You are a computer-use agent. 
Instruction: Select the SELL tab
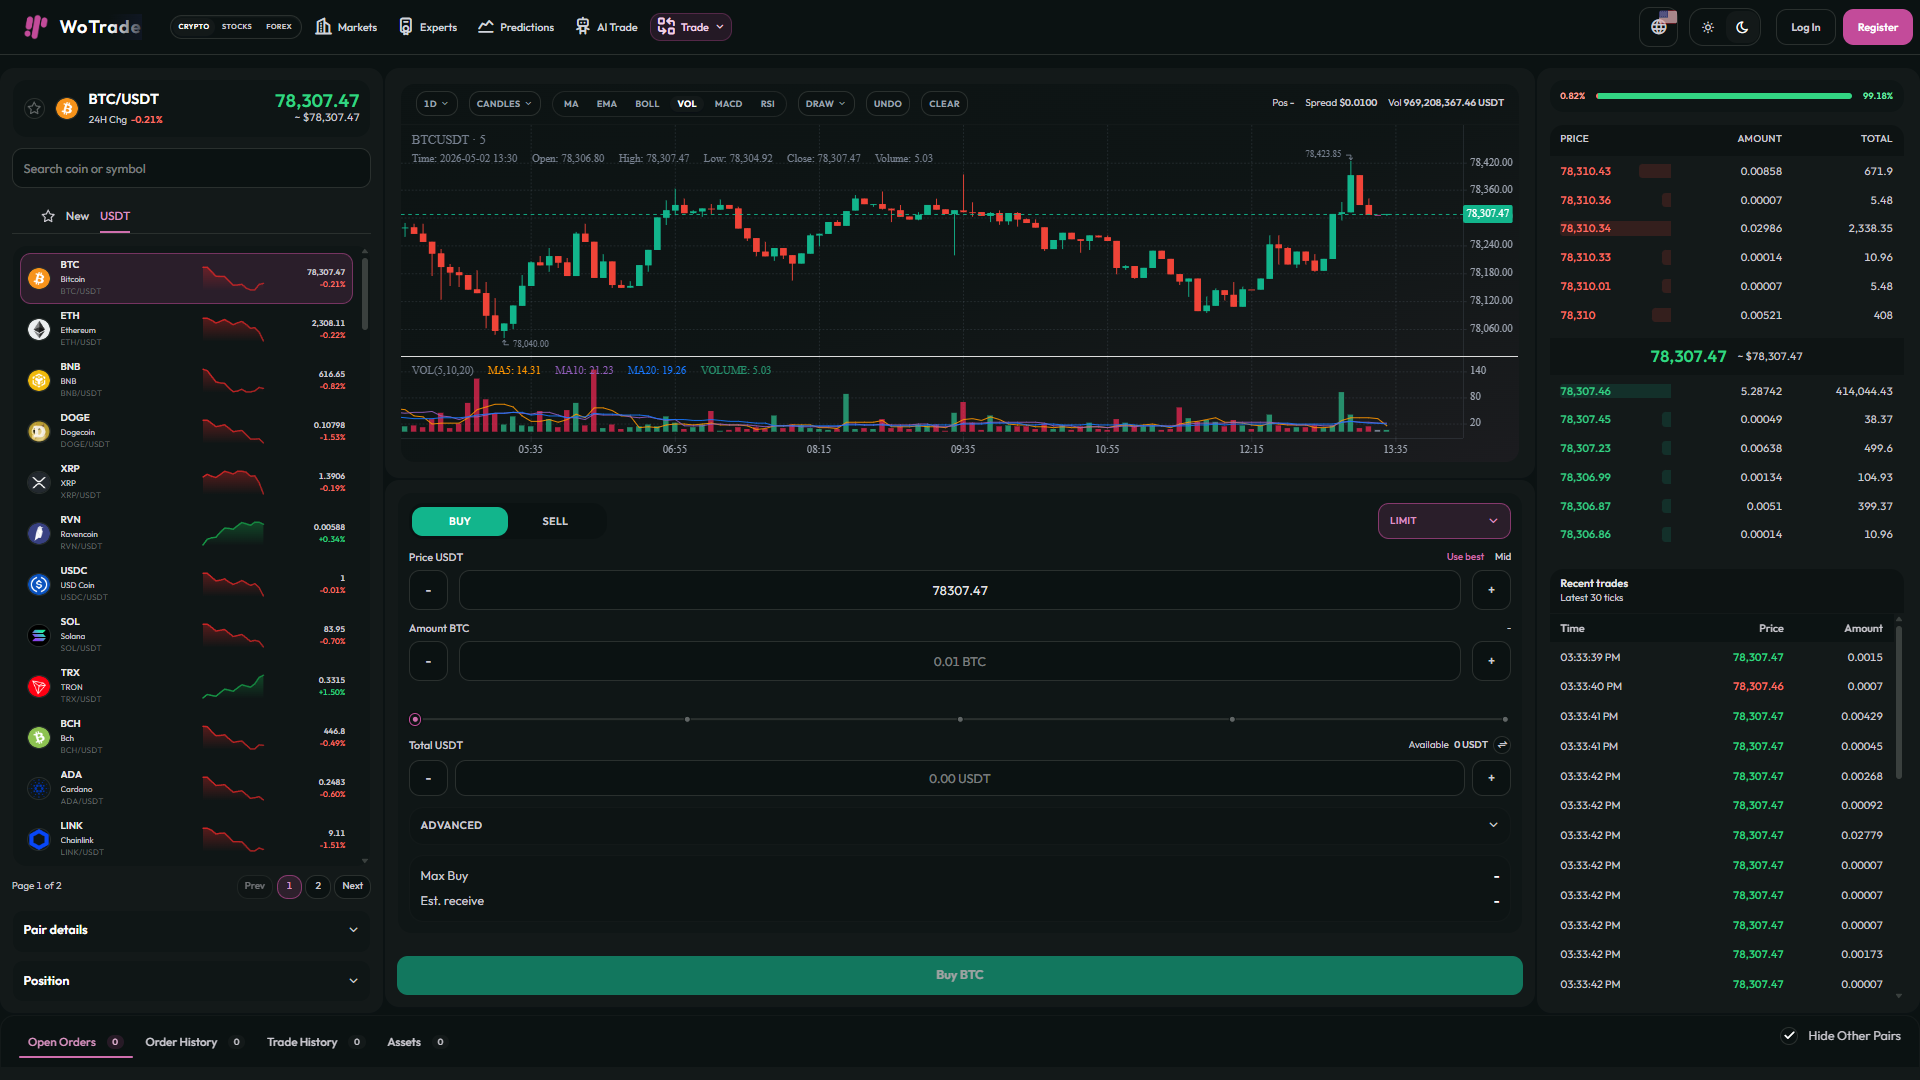click(555, 521)
